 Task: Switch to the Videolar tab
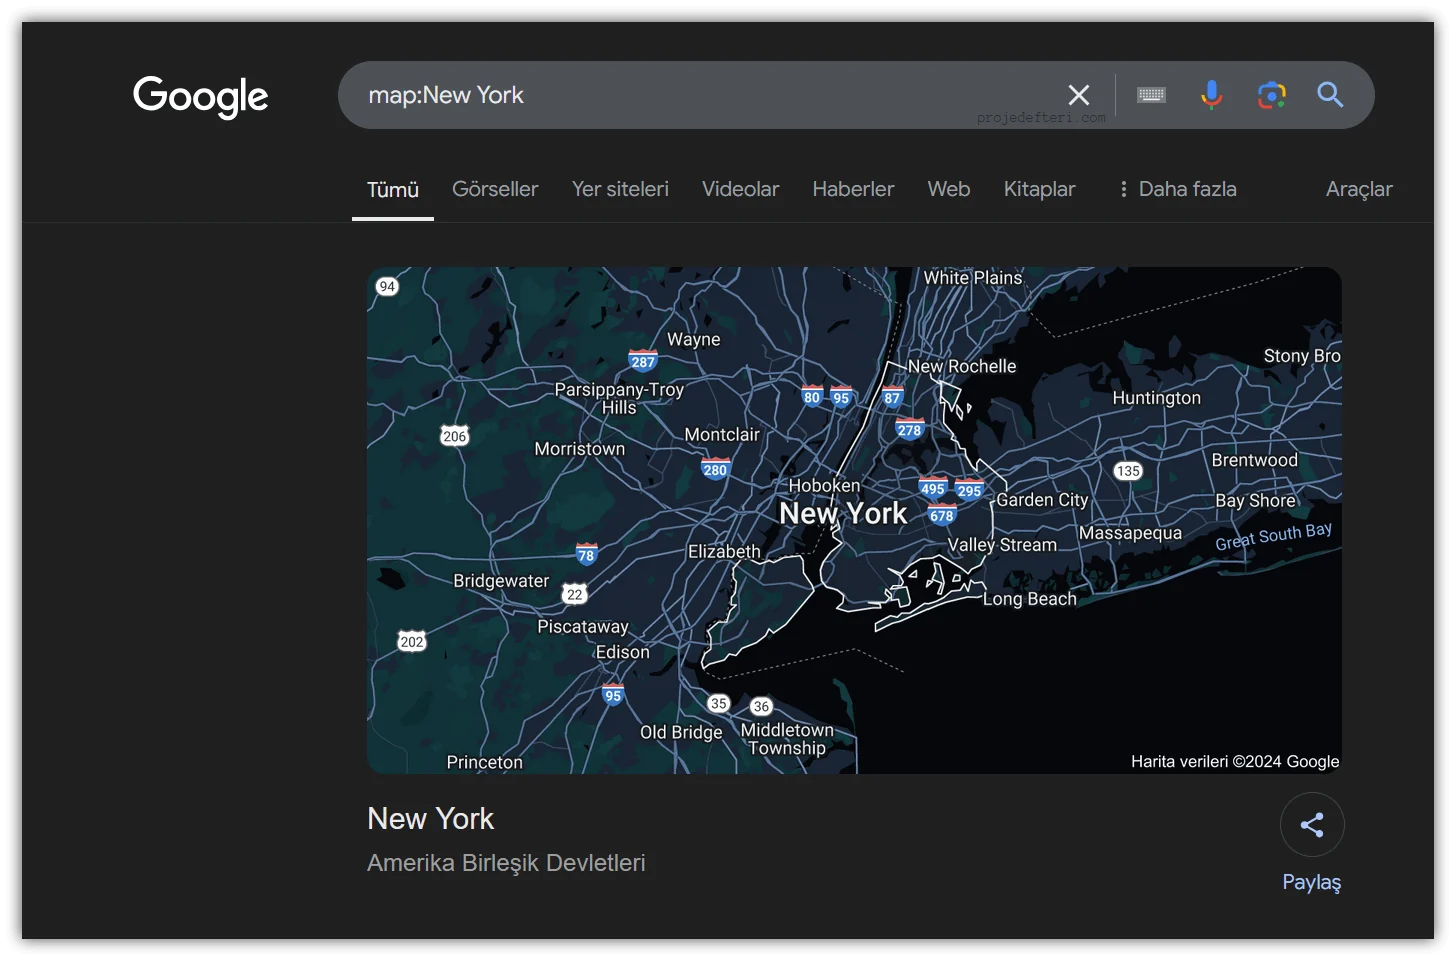tap(740, 189)
